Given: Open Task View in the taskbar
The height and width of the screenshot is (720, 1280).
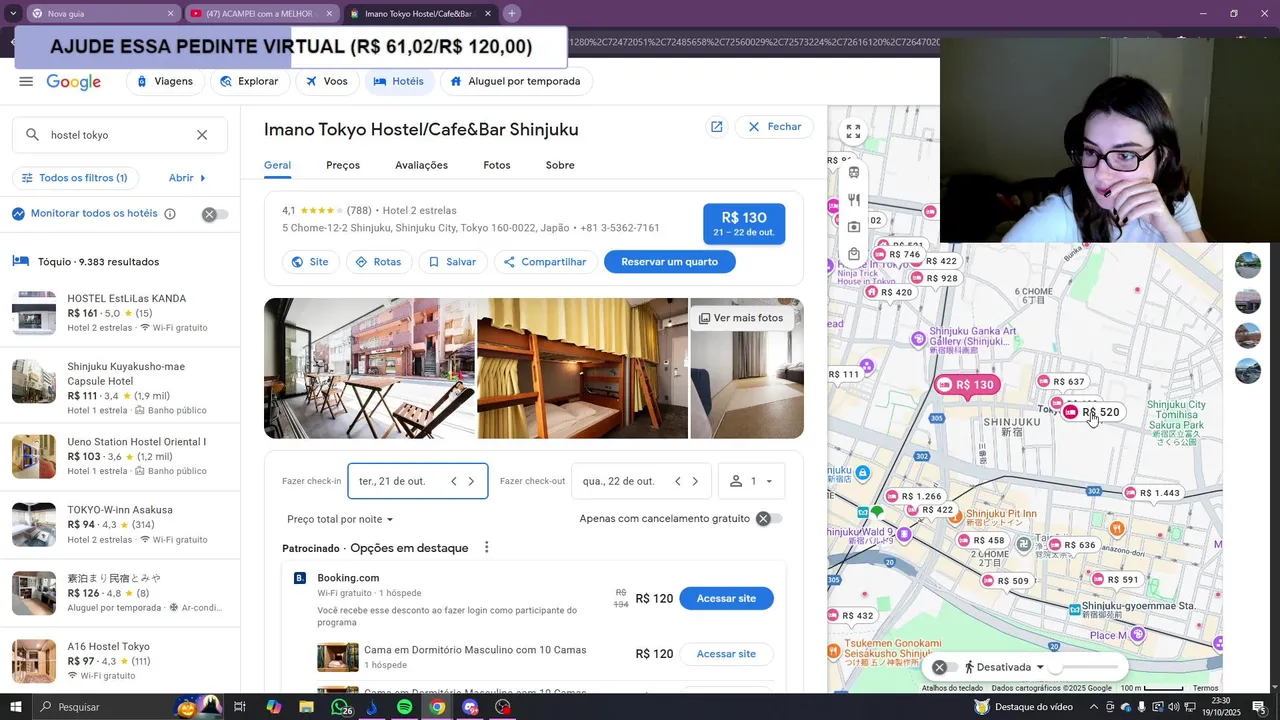Looking at the screenshot, I should point(240,707).
